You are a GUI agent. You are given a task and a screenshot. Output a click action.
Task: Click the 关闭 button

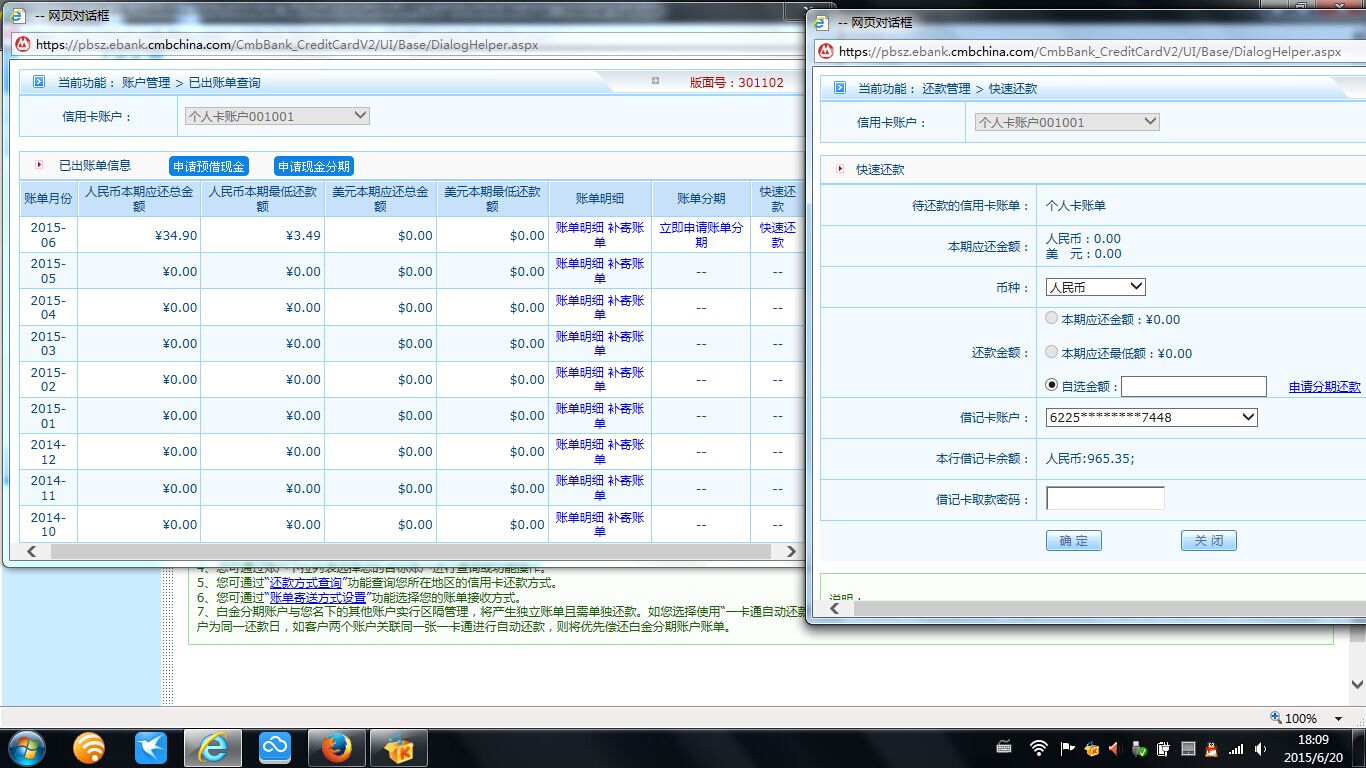1209,540
